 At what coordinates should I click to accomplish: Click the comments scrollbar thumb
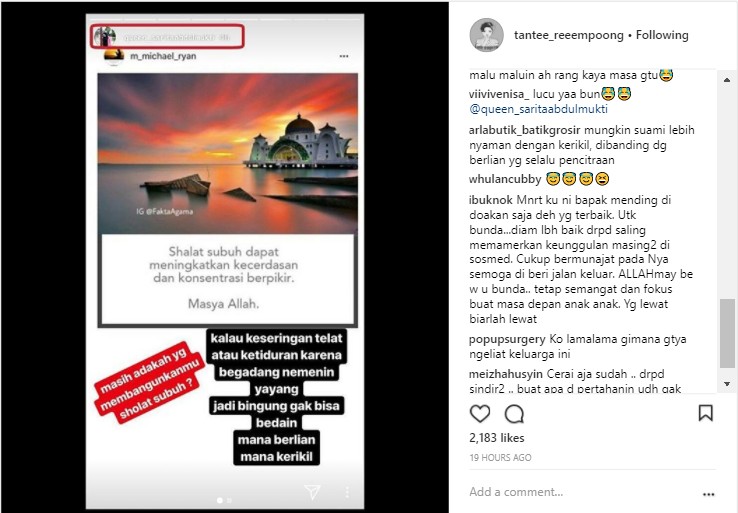click(x=727, y=333)
